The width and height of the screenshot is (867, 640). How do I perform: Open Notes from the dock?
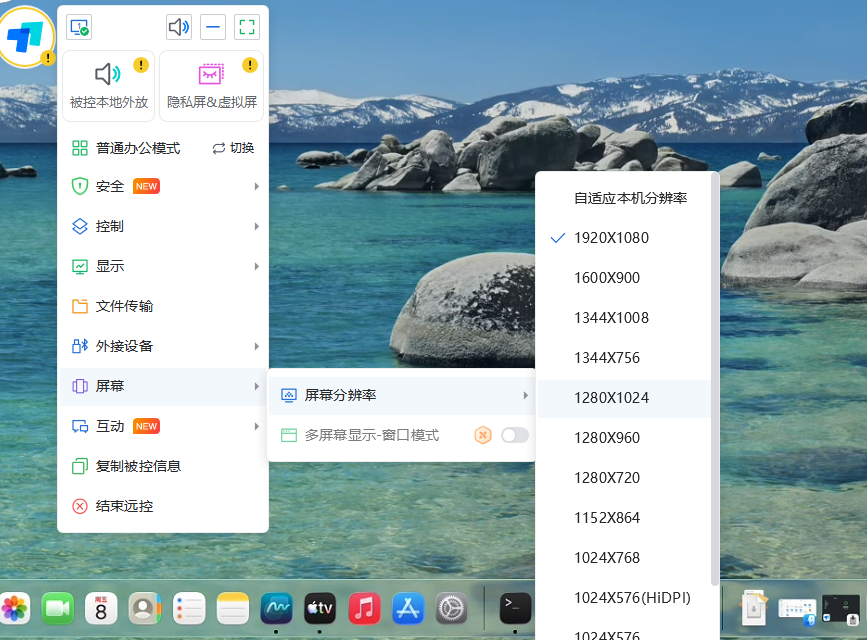point(233,608)
